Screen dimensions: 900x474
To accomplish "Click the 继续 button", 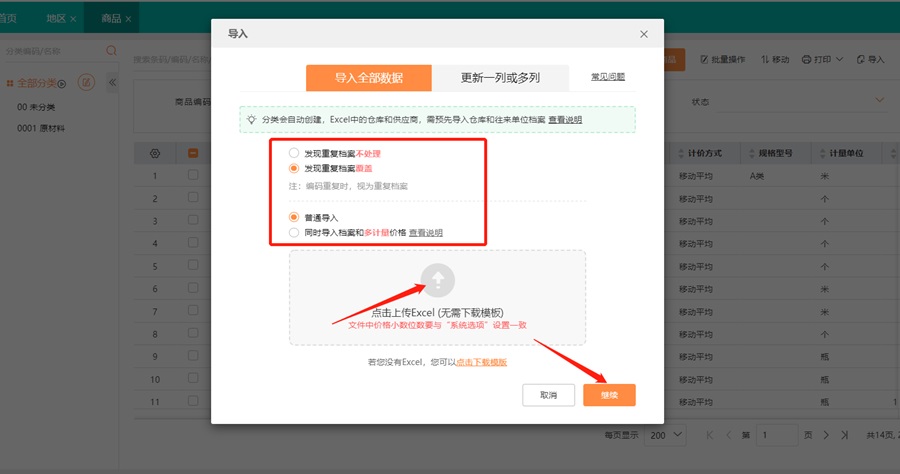I will pos(609,395).
